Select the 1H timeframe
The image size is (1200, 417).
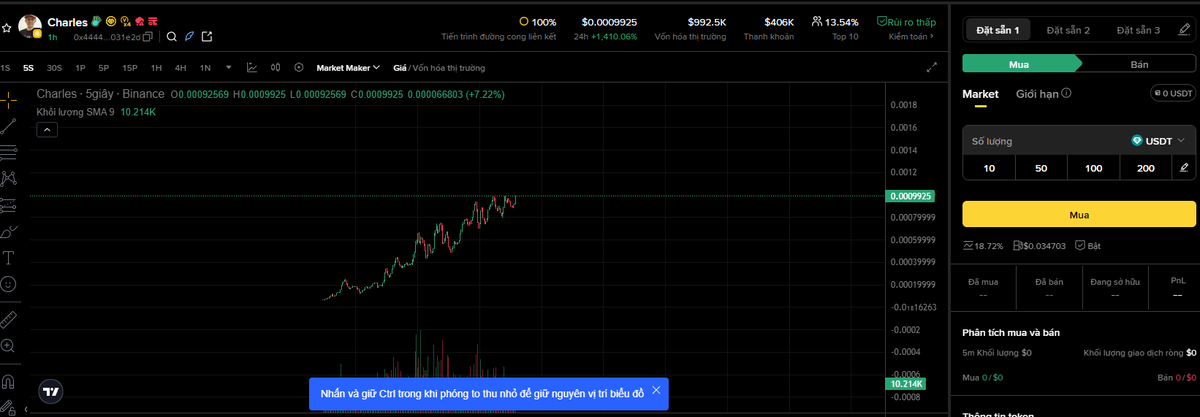coord(156,68)
